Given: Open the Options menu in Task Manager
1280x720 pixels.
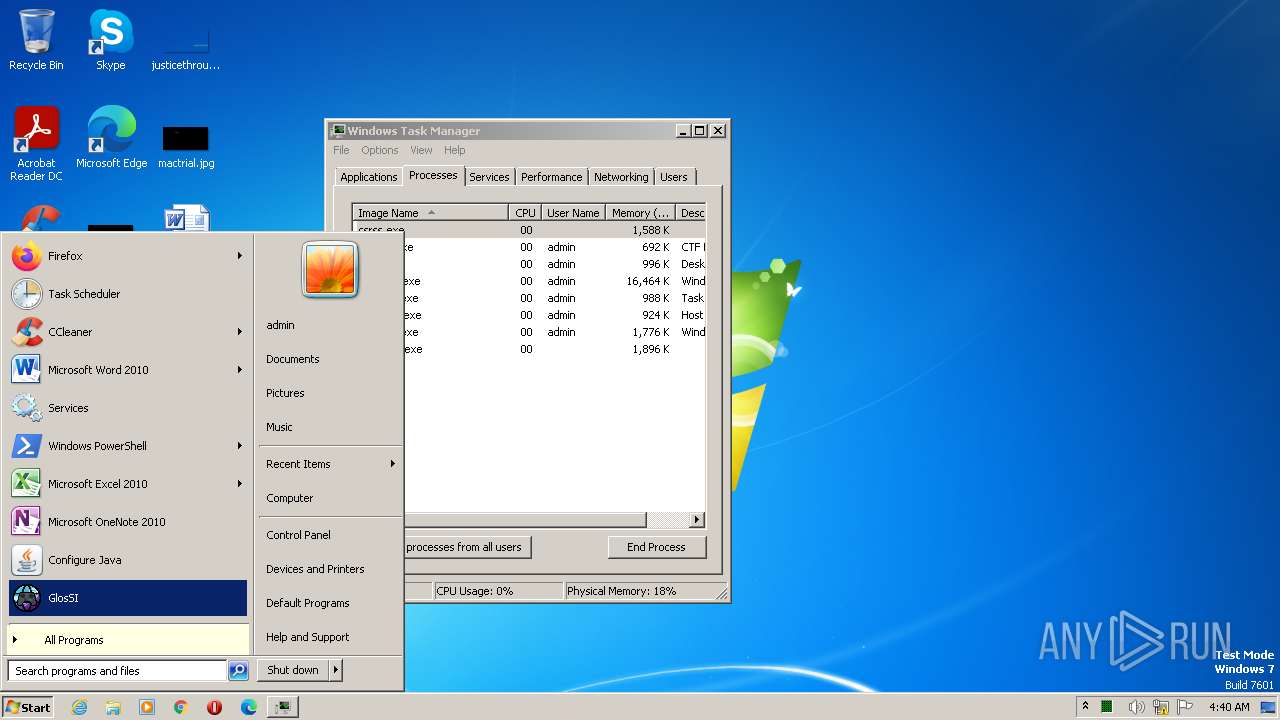Looking at the screenshot, I should 380,150.
